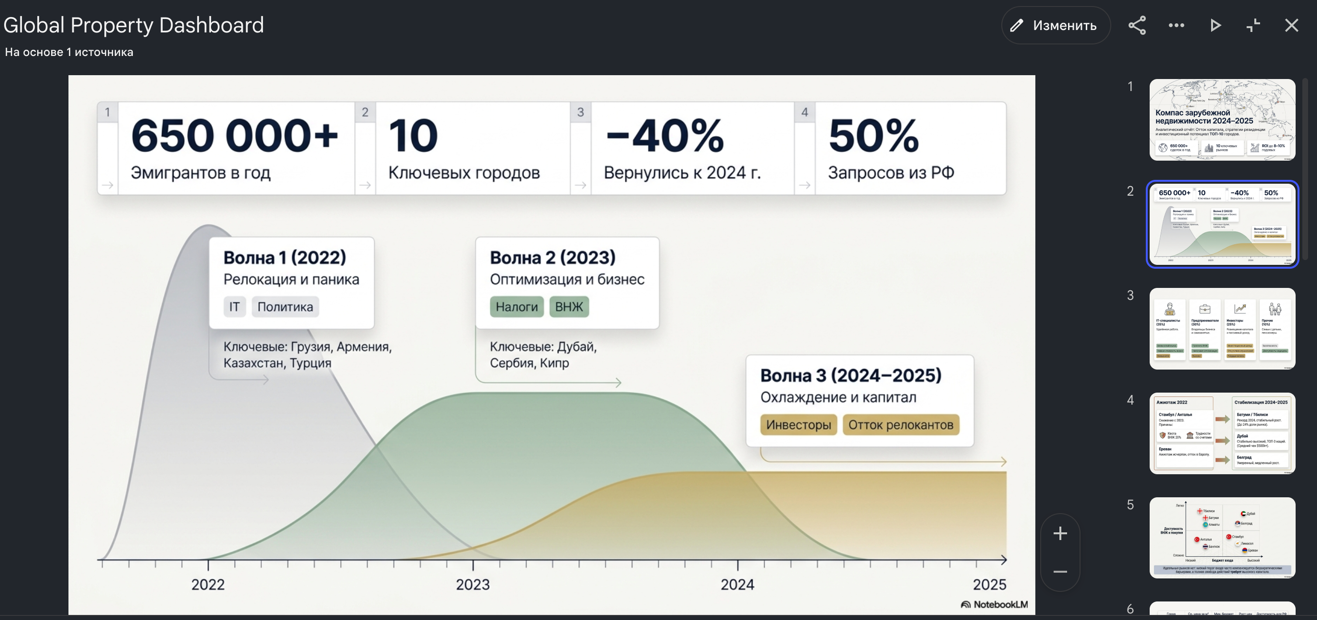Click the 'На основе 1 источника' source text
The image size is (1317, 620).
pos(69,52)
